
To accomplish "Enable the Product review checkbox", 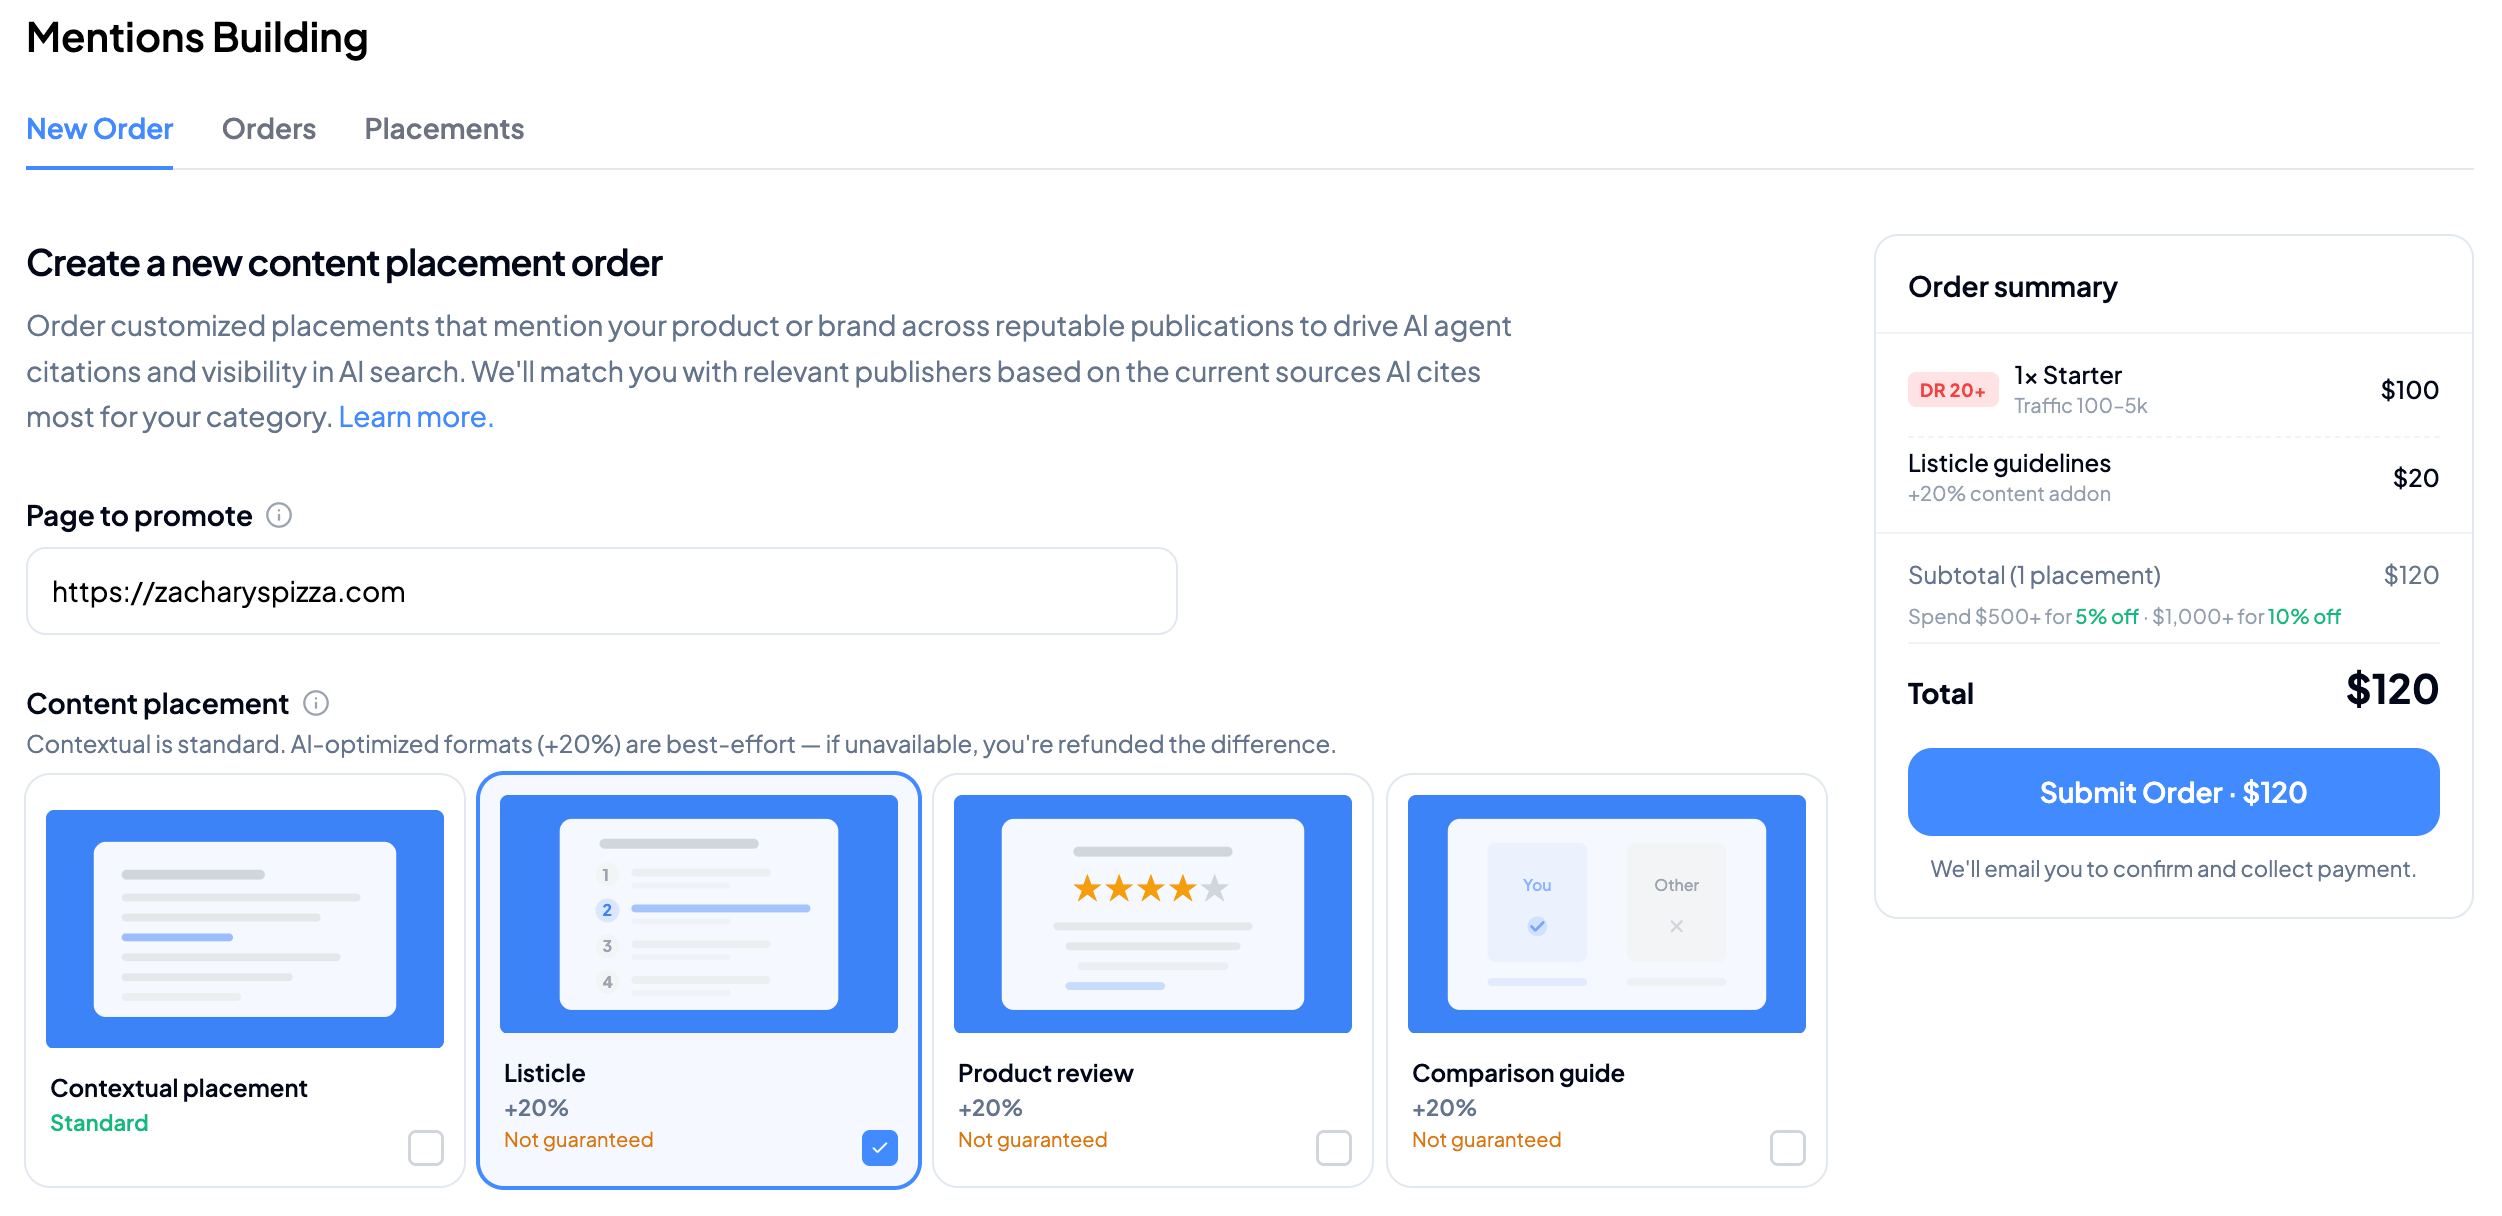I will point(1333,1149).
